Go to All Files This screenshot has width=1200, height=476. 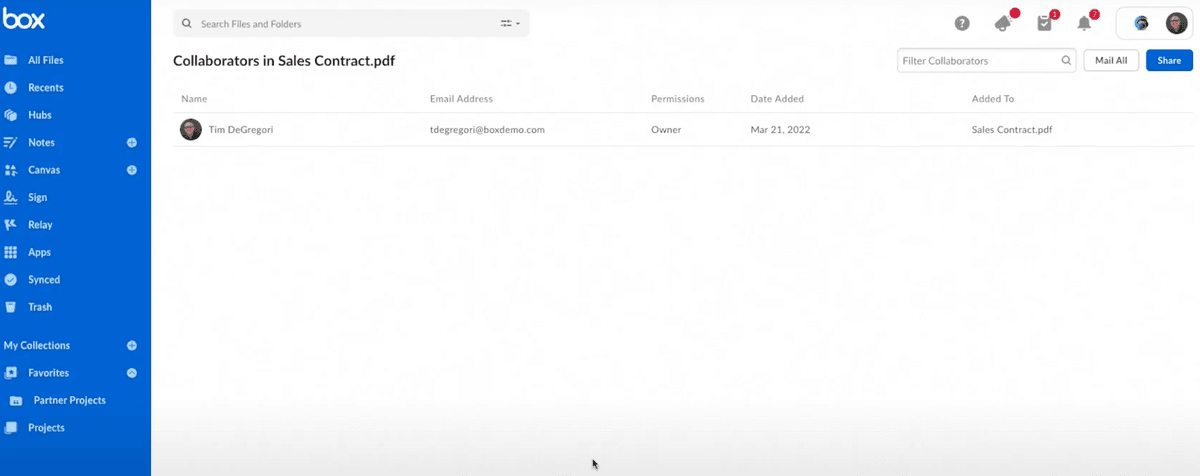pos(45,60)
